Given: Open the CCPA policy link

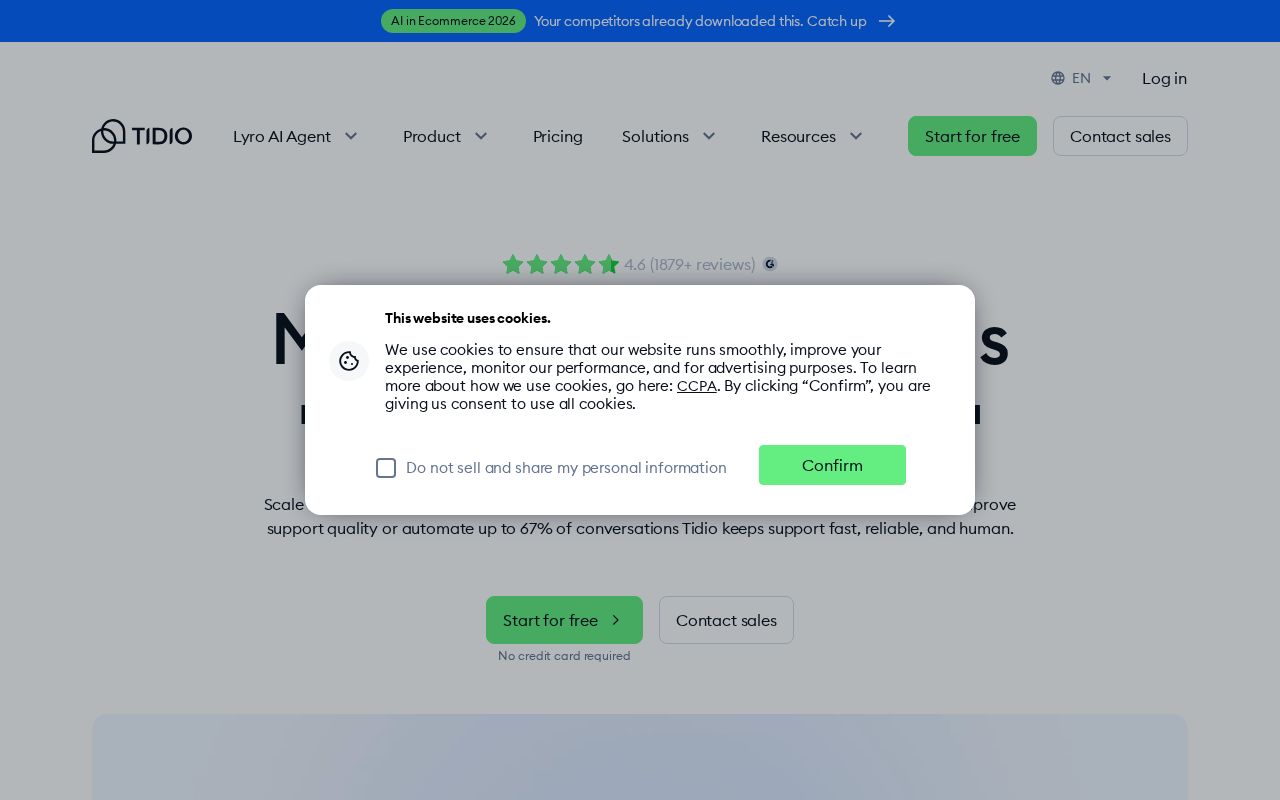Looking at the screenshot, I should (x=697, y=385).
